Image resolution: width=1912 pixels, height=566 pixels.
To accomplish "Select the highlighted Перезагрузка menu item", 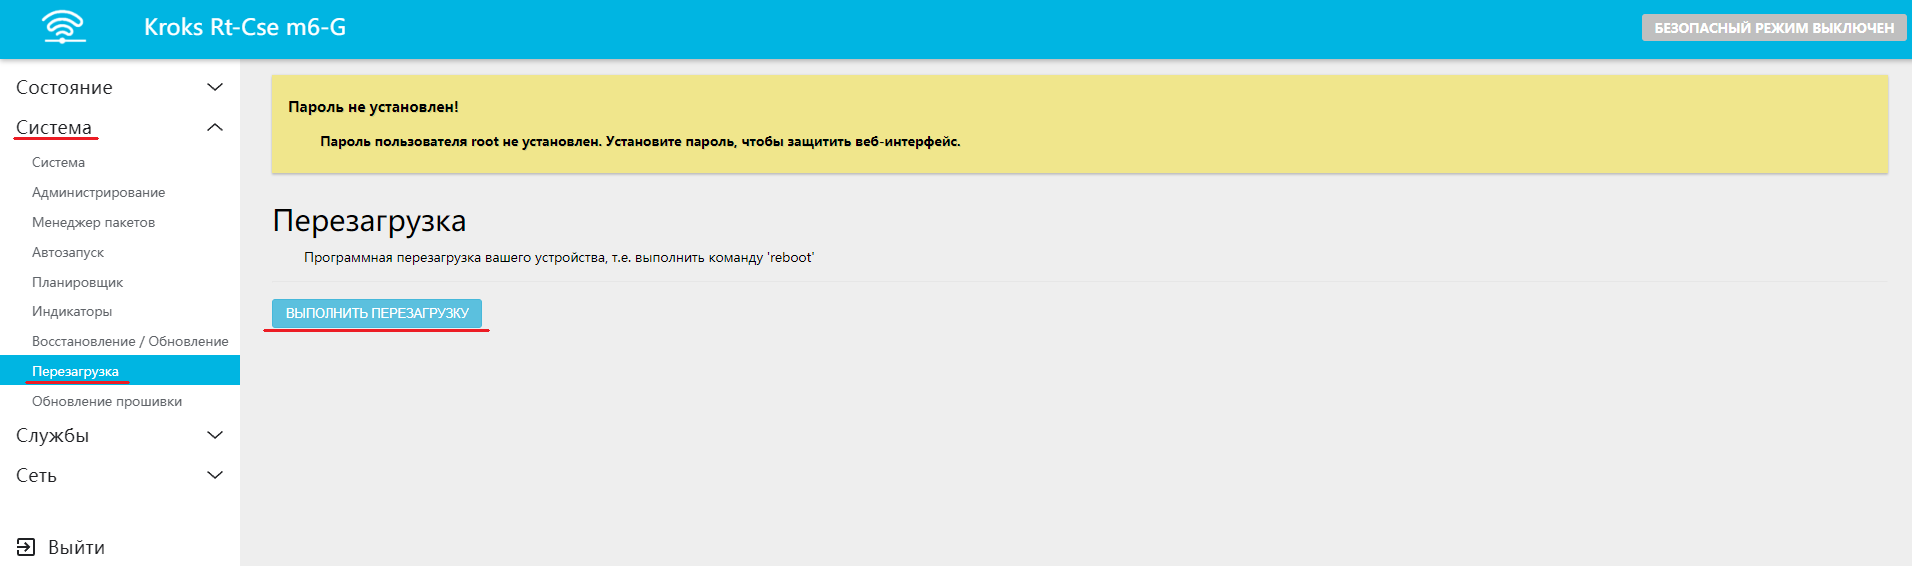I will 75,371.
